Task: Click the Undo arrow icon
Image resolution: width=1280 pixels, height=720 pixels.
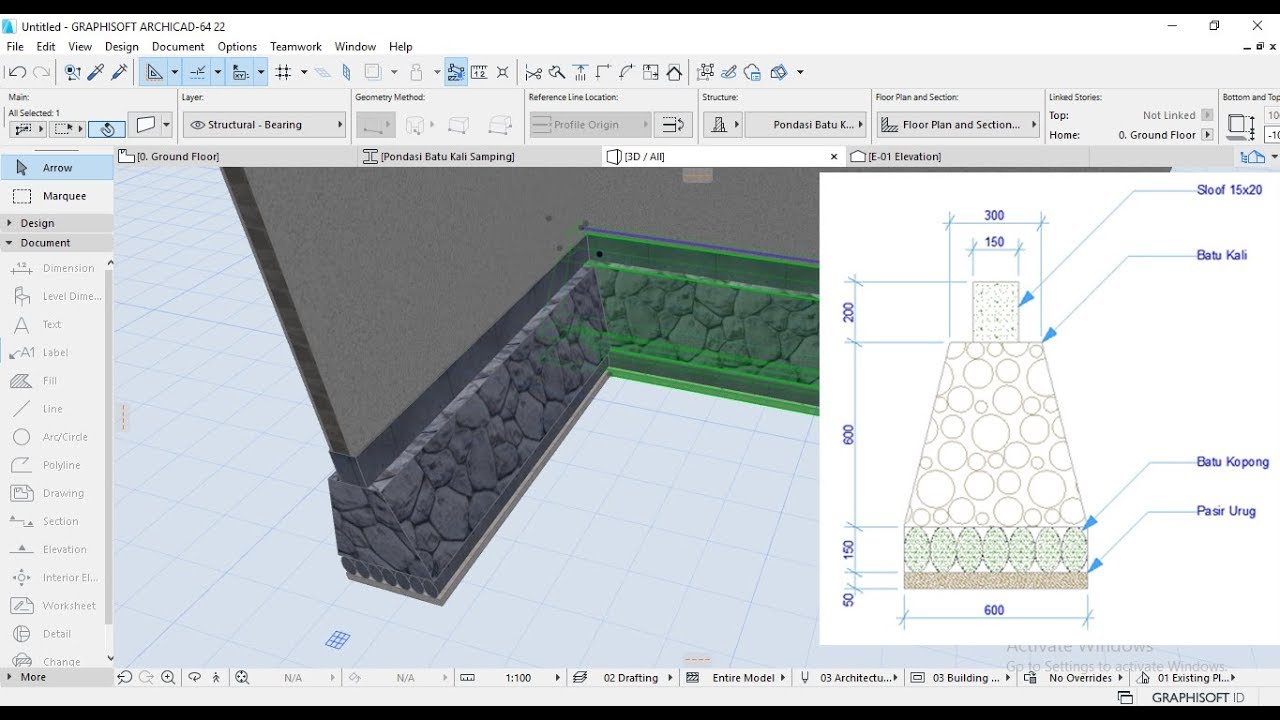Action: click(16, 72)
